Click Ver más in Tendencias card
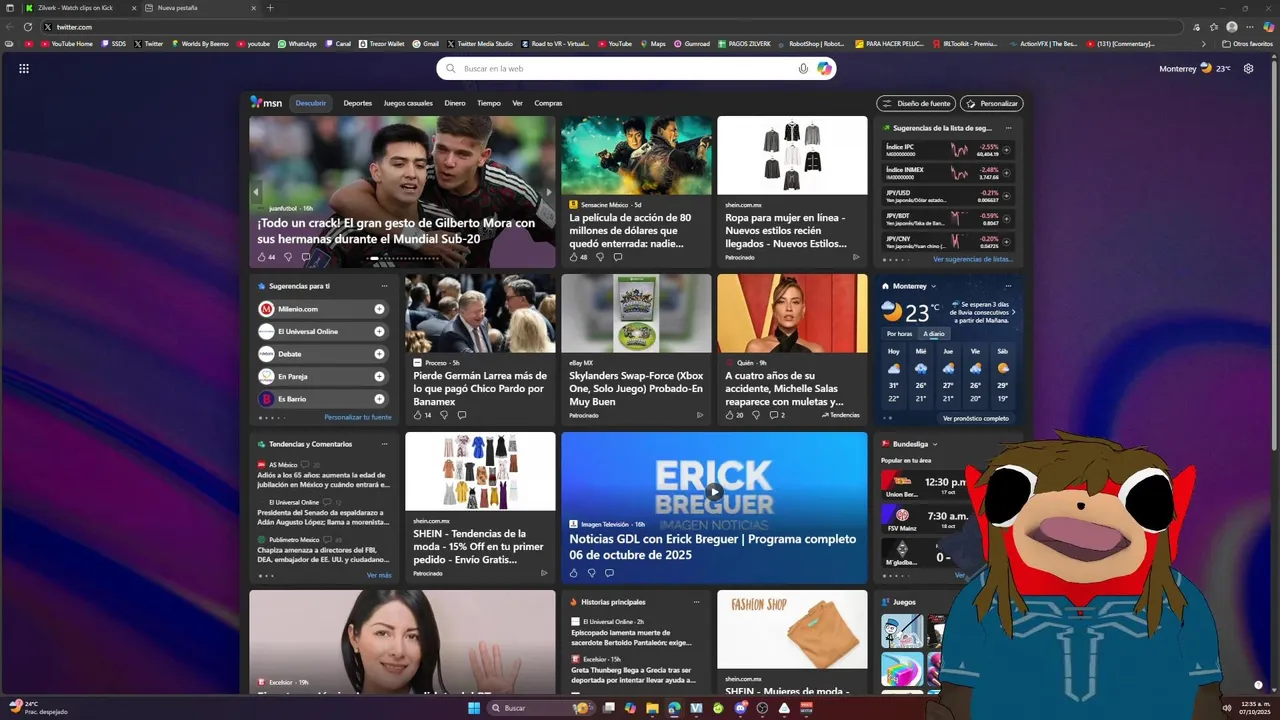This screenshot has height=720, width=1280. [x=379, y=575]
